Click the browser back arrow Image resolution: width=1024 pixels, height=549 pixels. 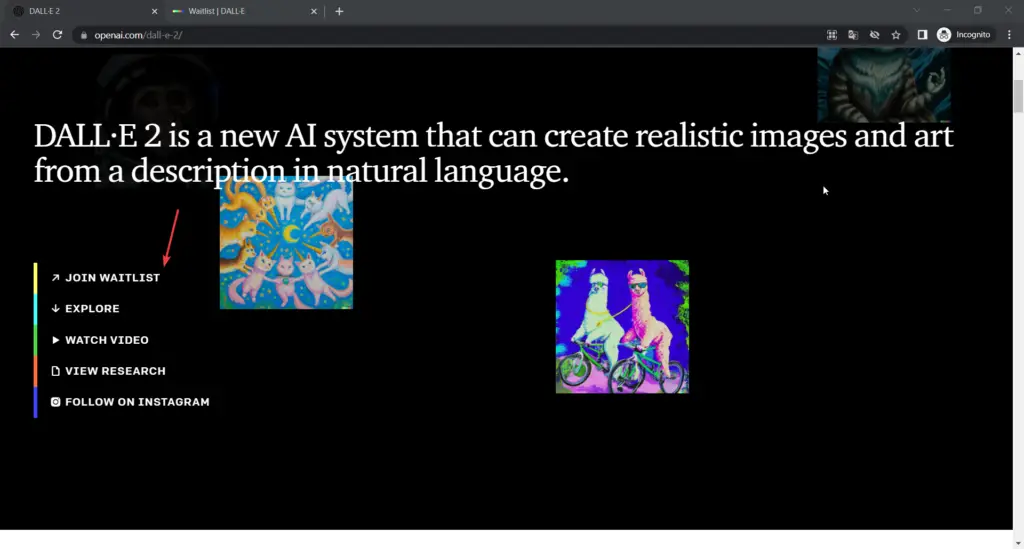click(x=14, y=35)
